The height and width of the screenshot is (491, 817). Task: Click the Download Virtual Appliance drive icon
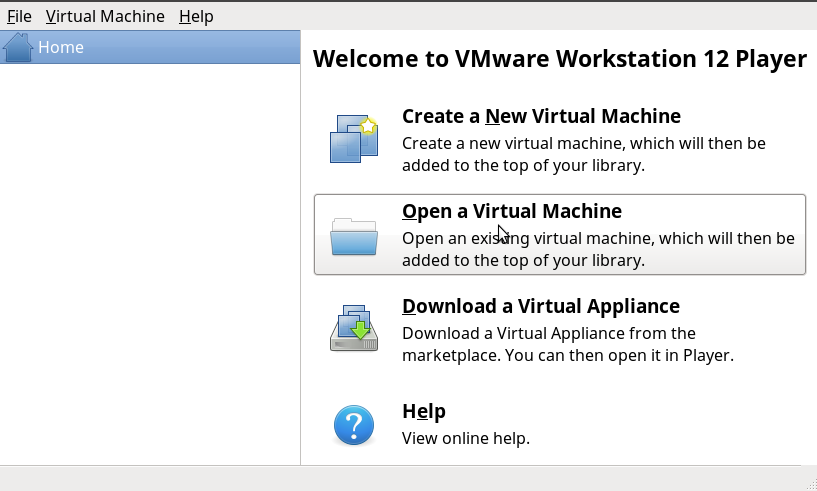click(x=354, y=328)
